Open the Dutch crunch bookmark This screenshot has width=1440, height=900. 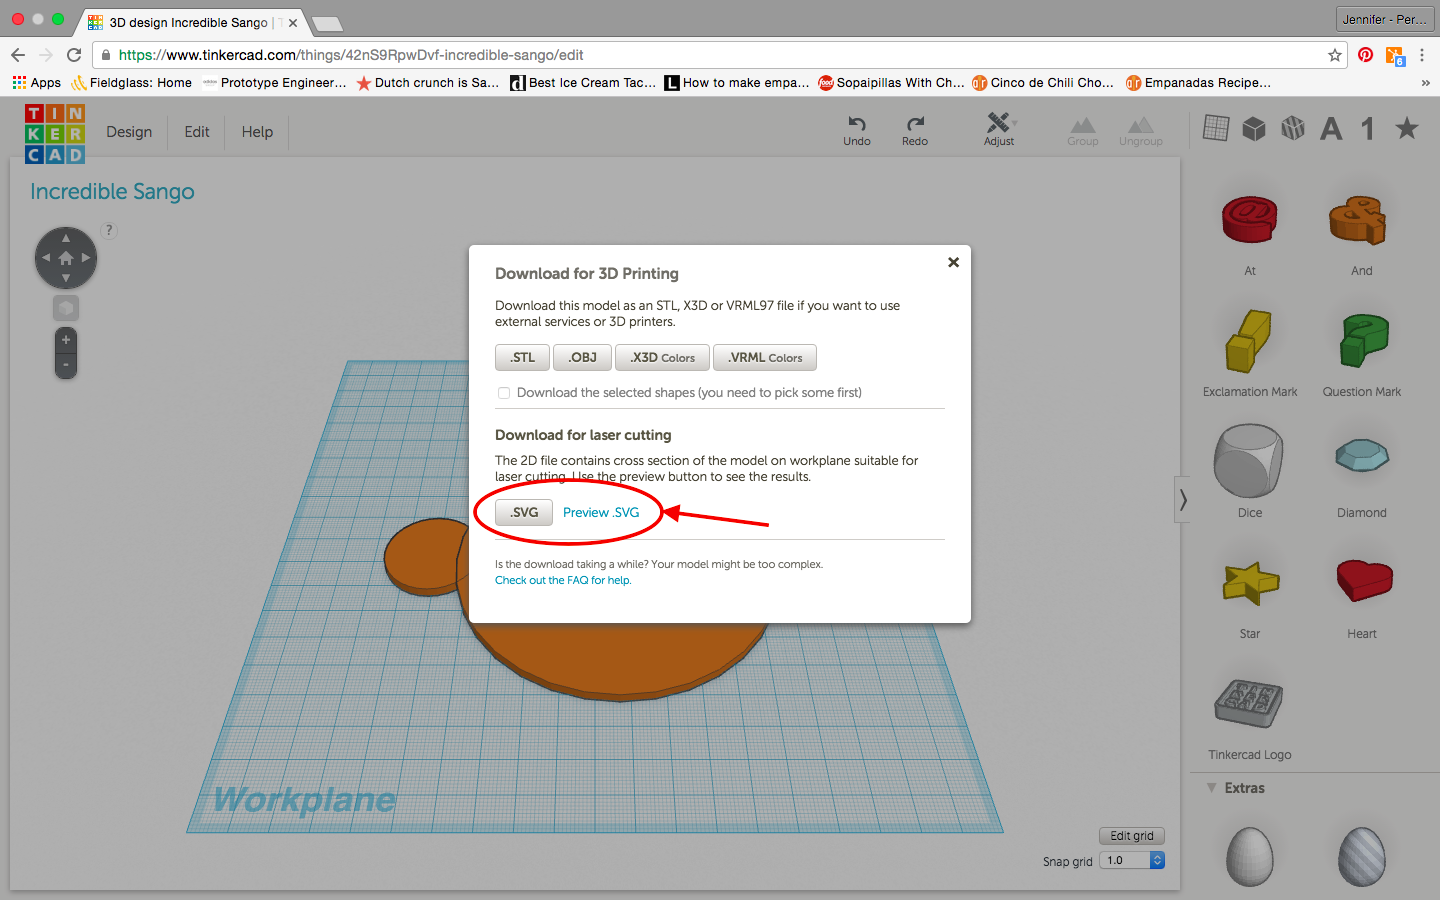(428, 83)
